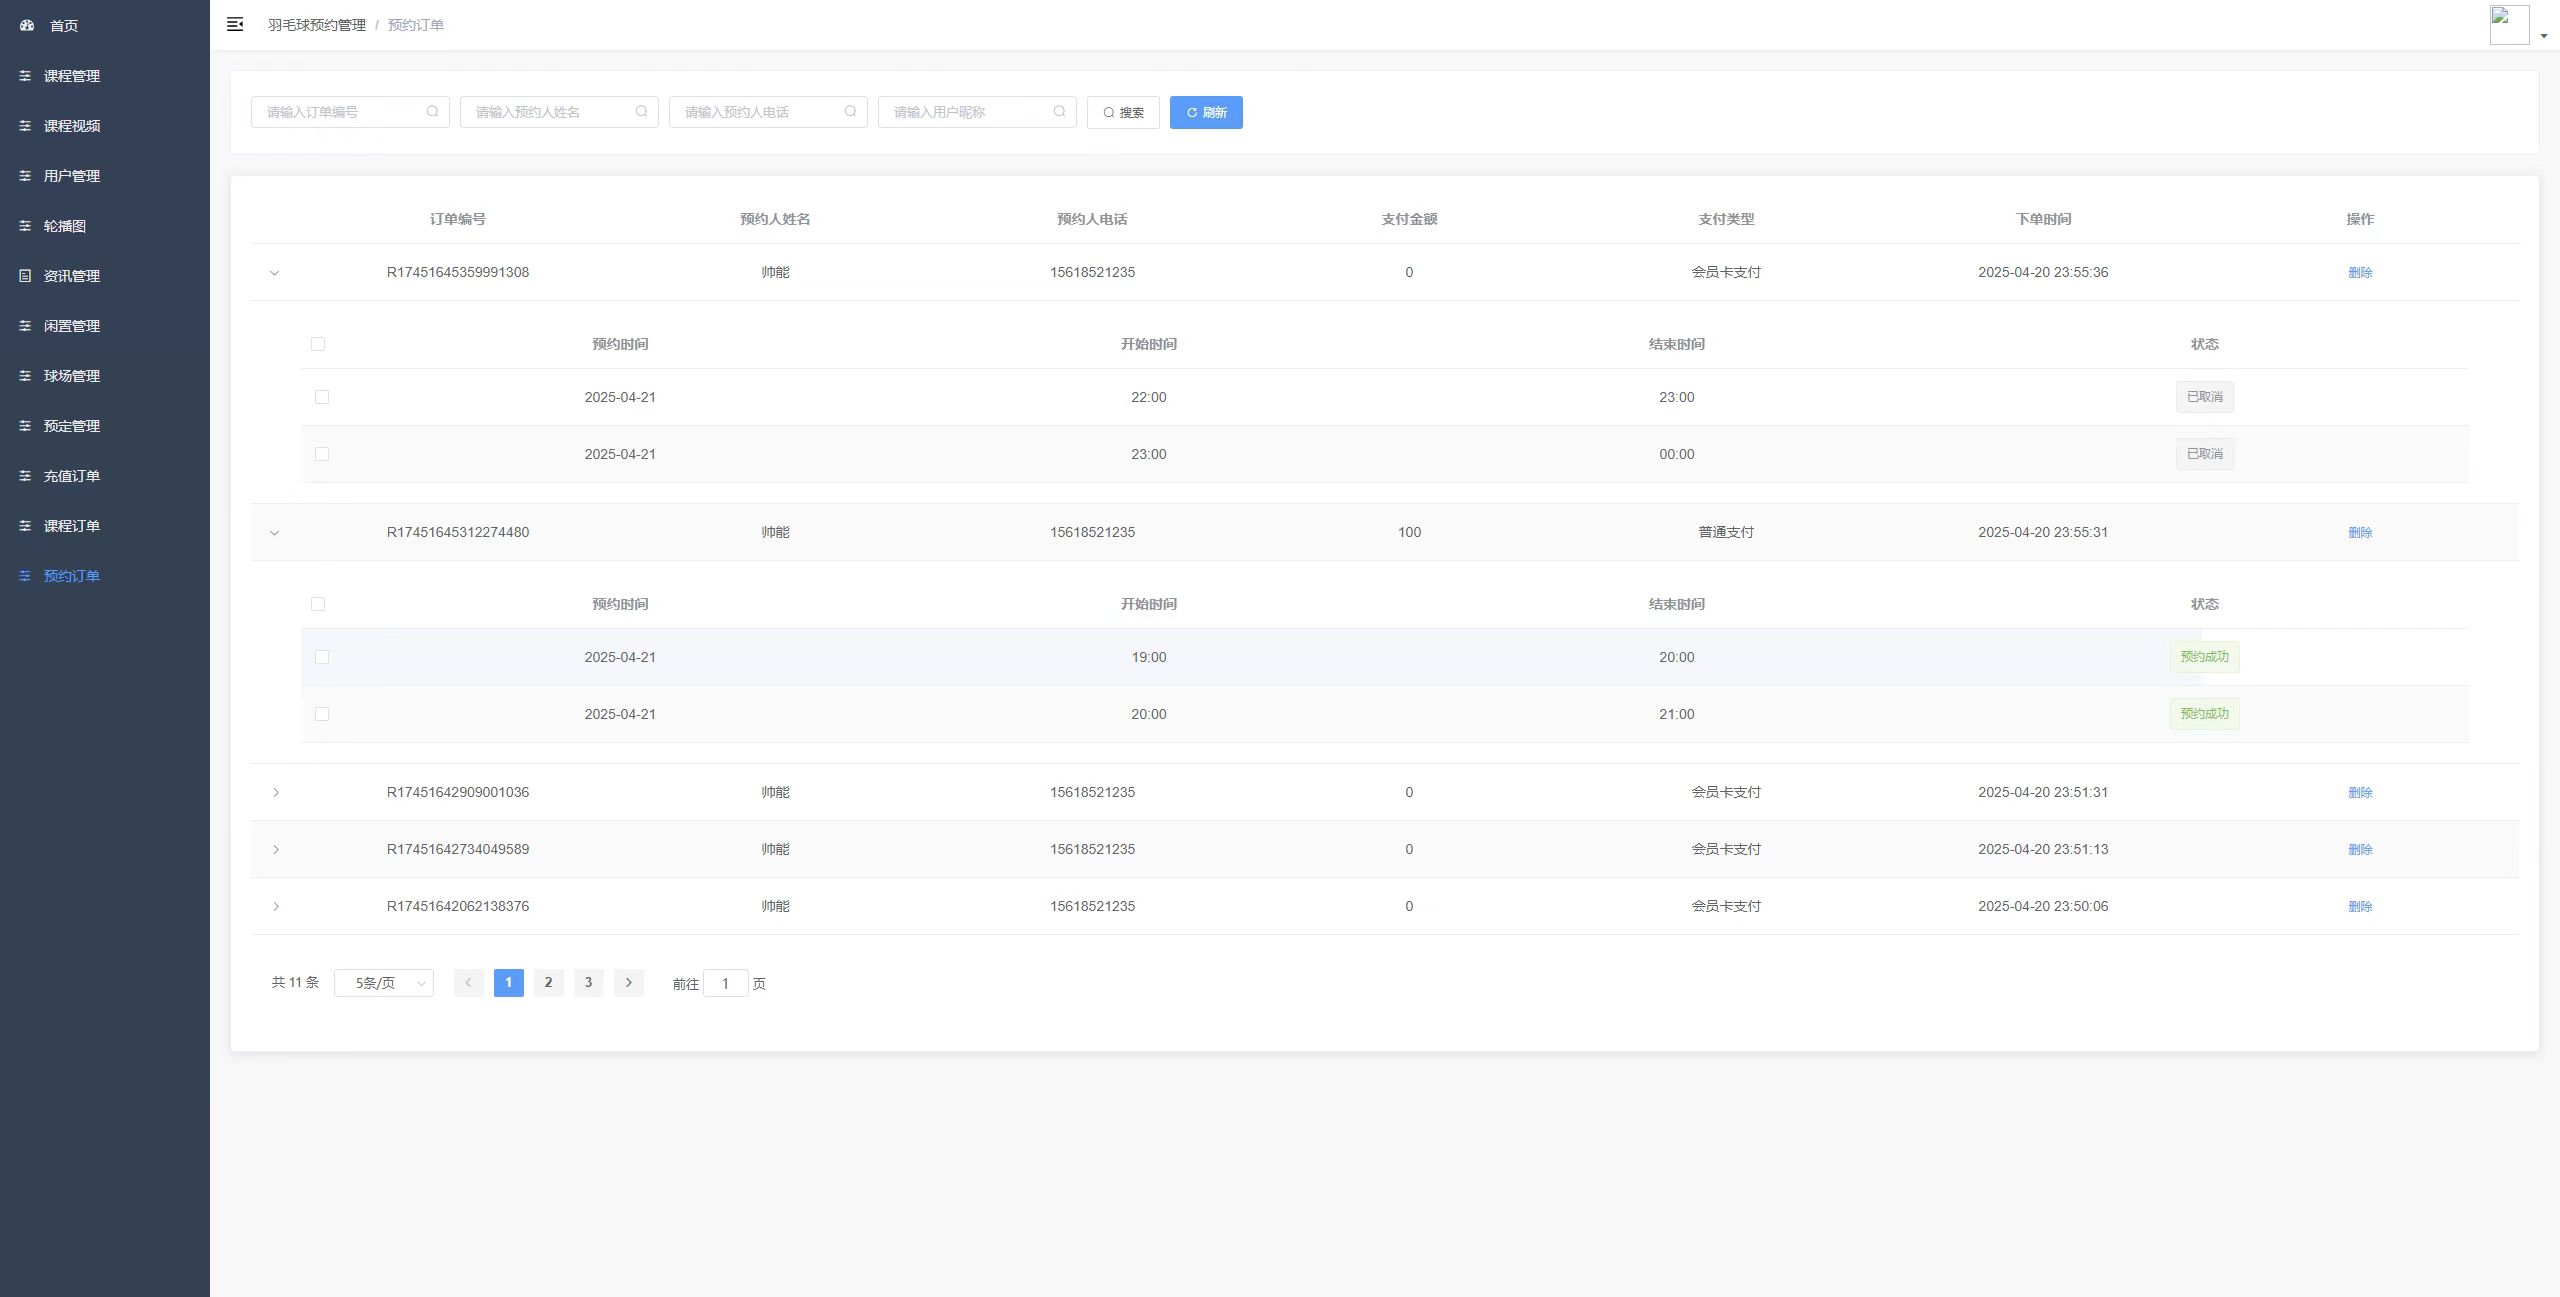Click the 普通支付 payment type cell
This screenshot has width=2560, height=1297.
(1726, 532)
